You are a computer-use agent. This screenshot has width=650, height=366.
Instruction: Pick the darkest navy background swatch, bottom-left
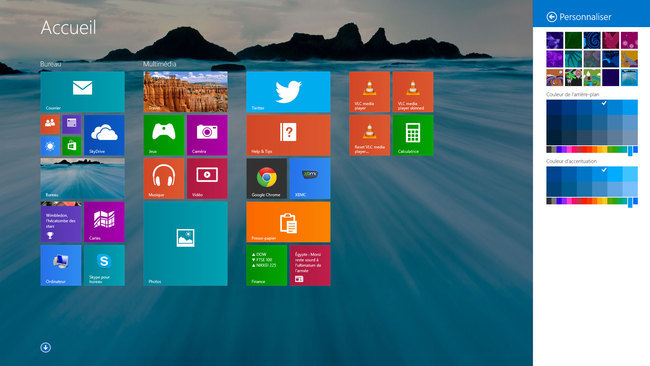(554, 137)
